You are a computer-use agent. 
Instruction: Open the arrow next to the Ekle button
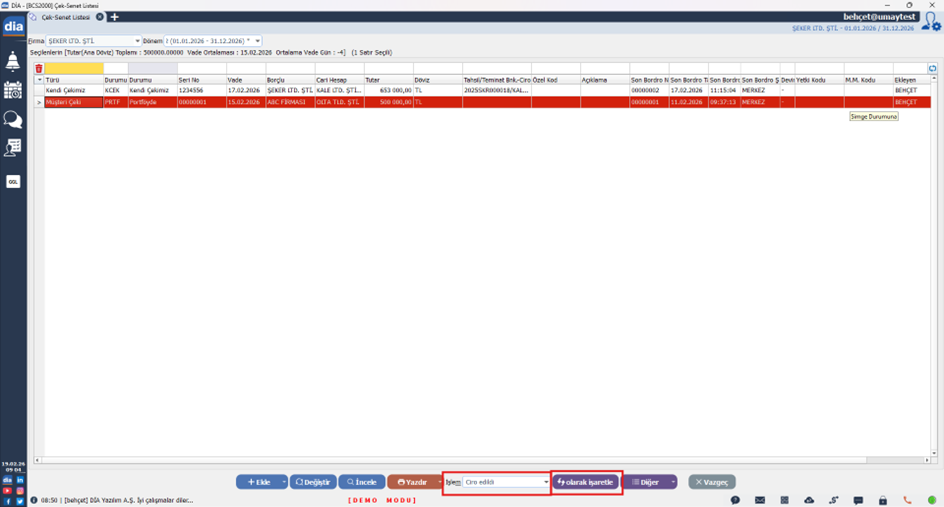(284, 482)
